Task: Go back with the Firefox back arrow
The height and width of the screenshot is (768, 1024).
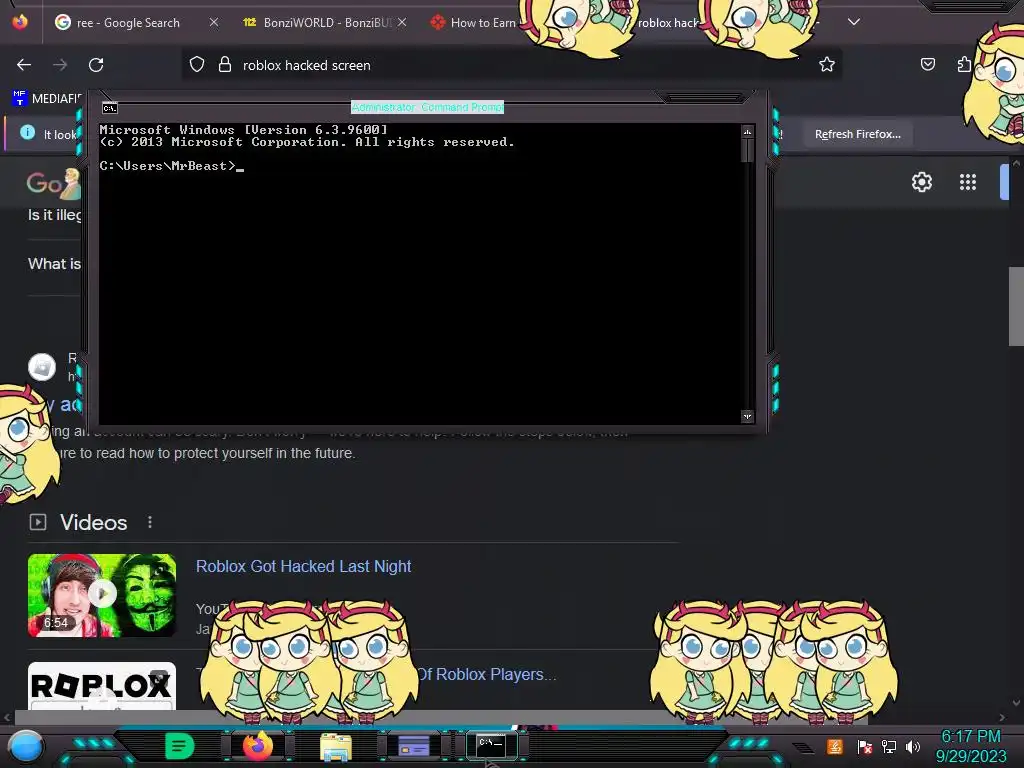Action: 24,65
